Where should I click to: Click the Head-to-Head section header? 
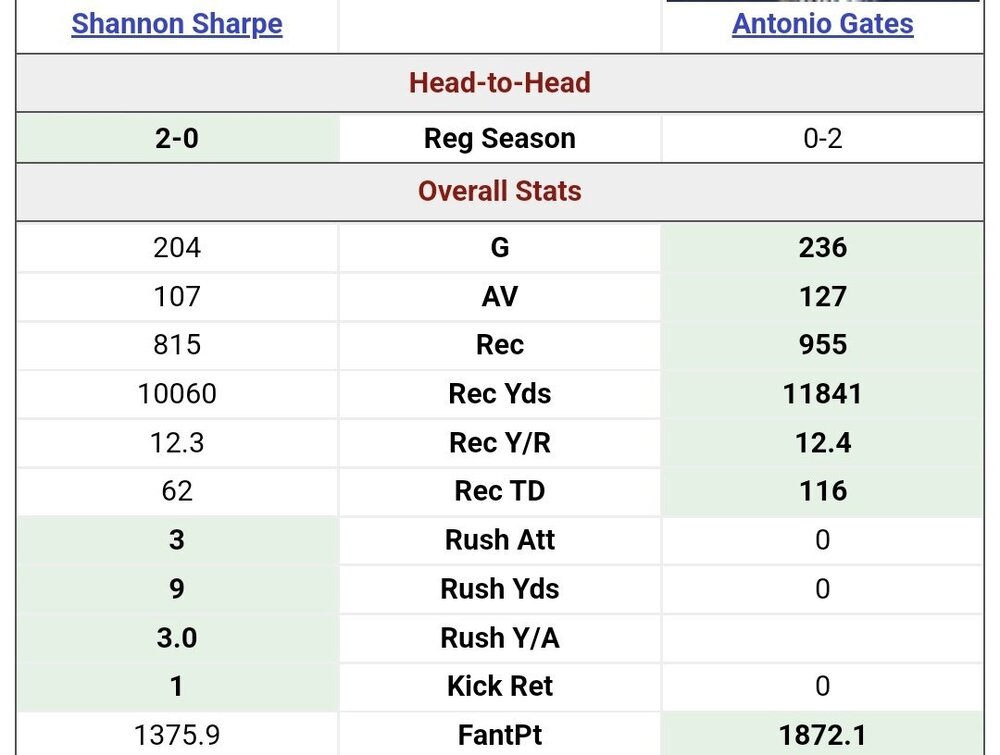499,82
